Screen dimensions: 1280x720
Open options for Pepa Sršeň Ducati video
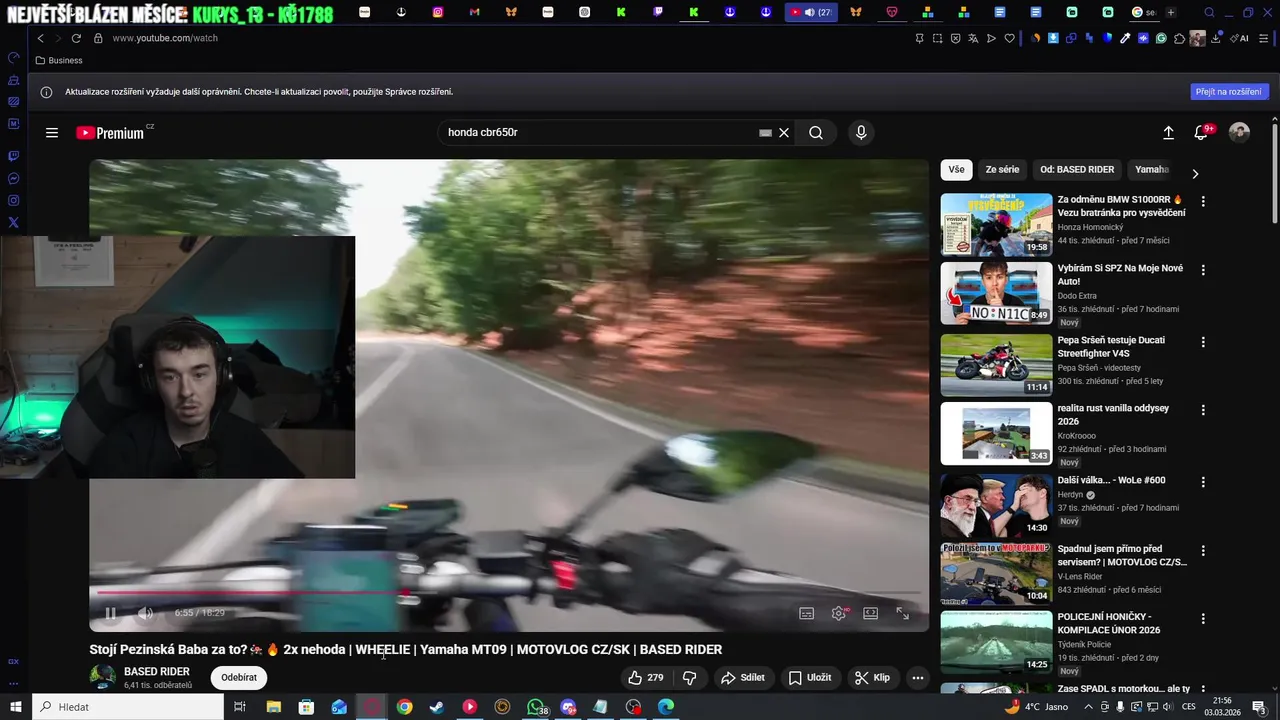coord(1203,342)
